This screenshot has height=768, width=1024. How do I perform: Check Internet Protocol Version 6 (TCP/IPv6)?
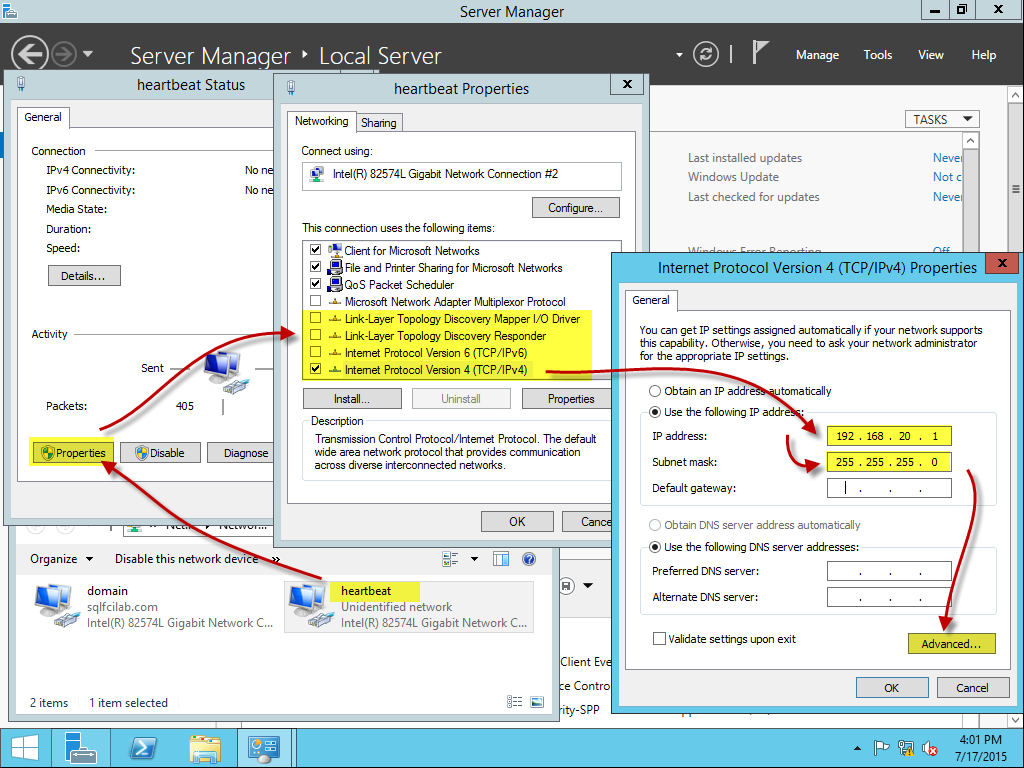point(315,352)
